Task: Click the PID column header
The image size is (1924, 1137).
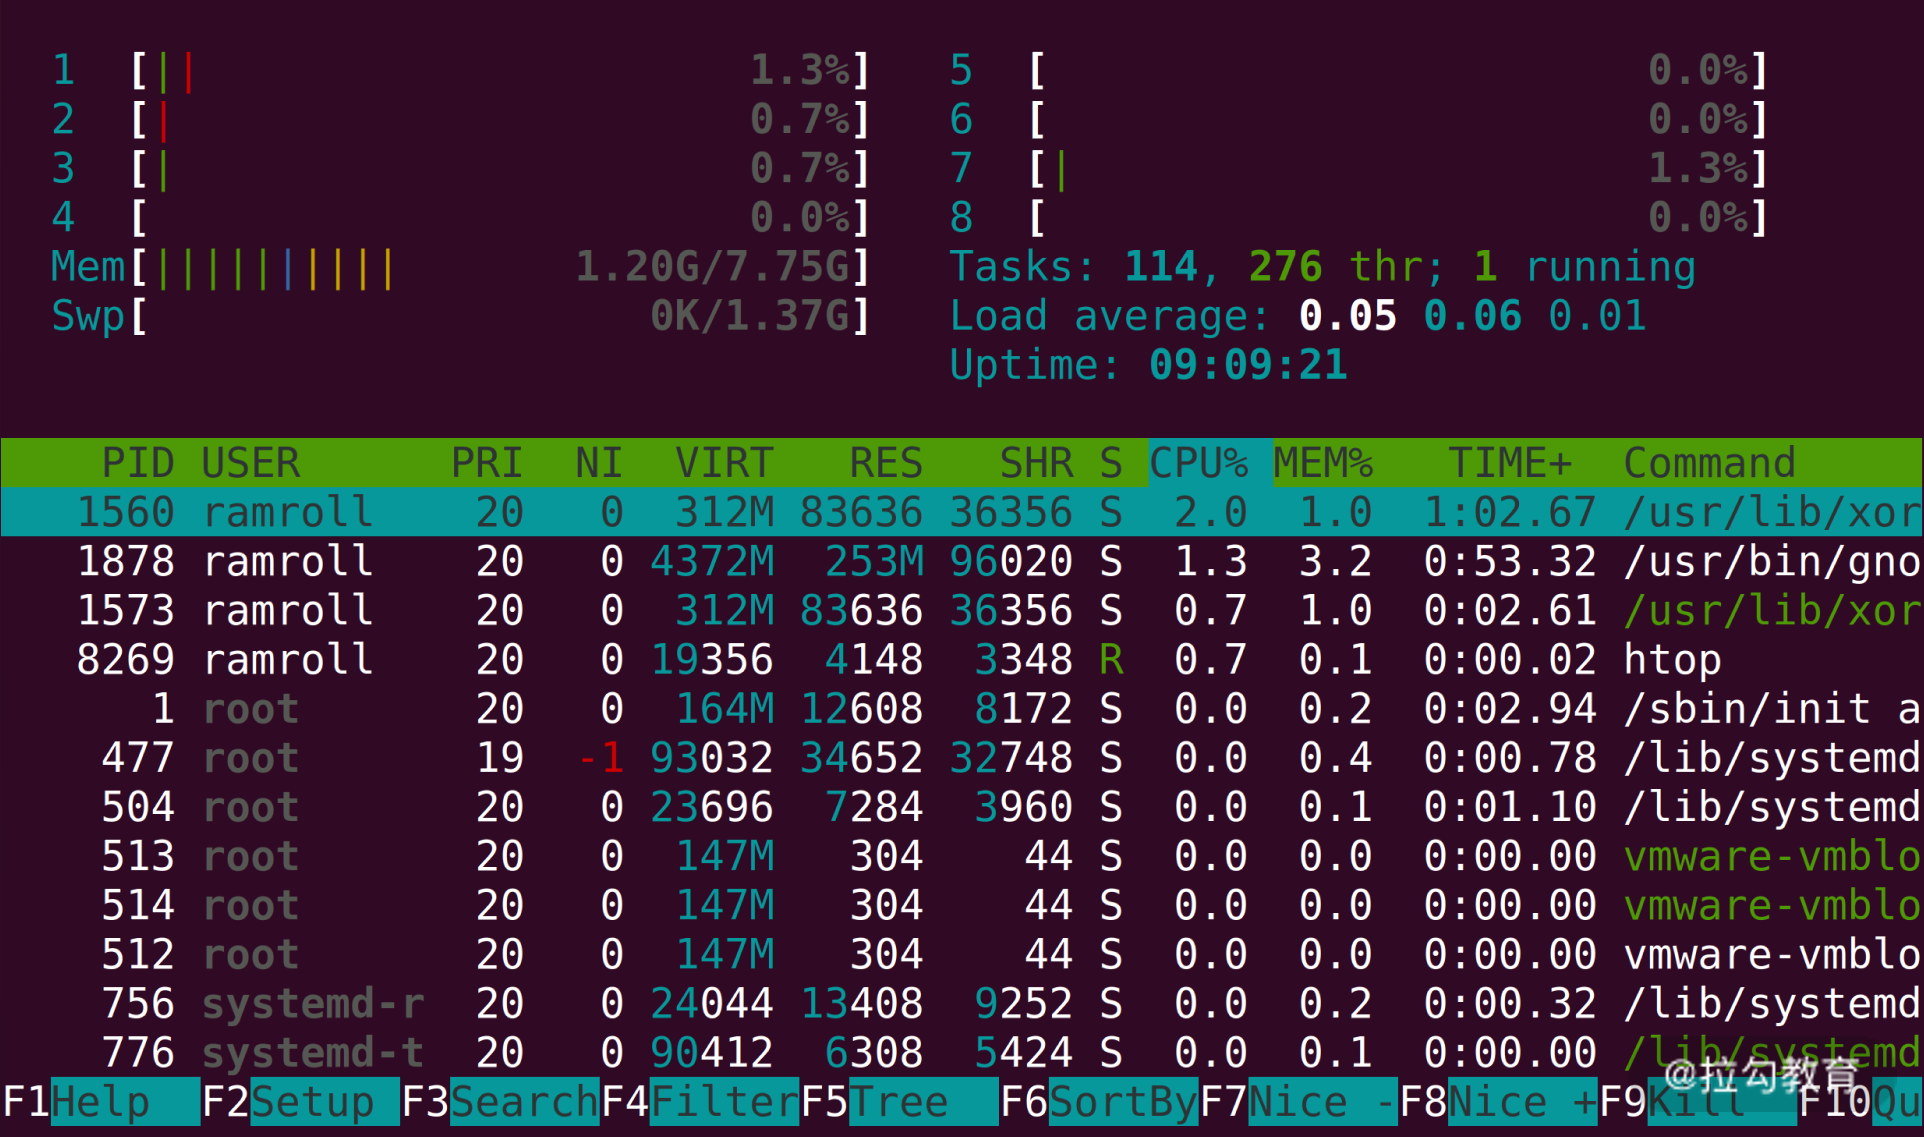Action: pyautogui.click(x=138, y=463)
